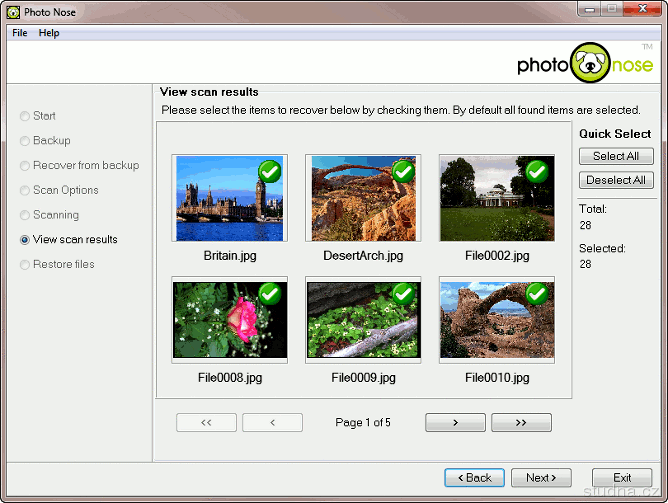Click the File0002.jpg file name
The image size is (668, 503).
[x=497, y=256]
